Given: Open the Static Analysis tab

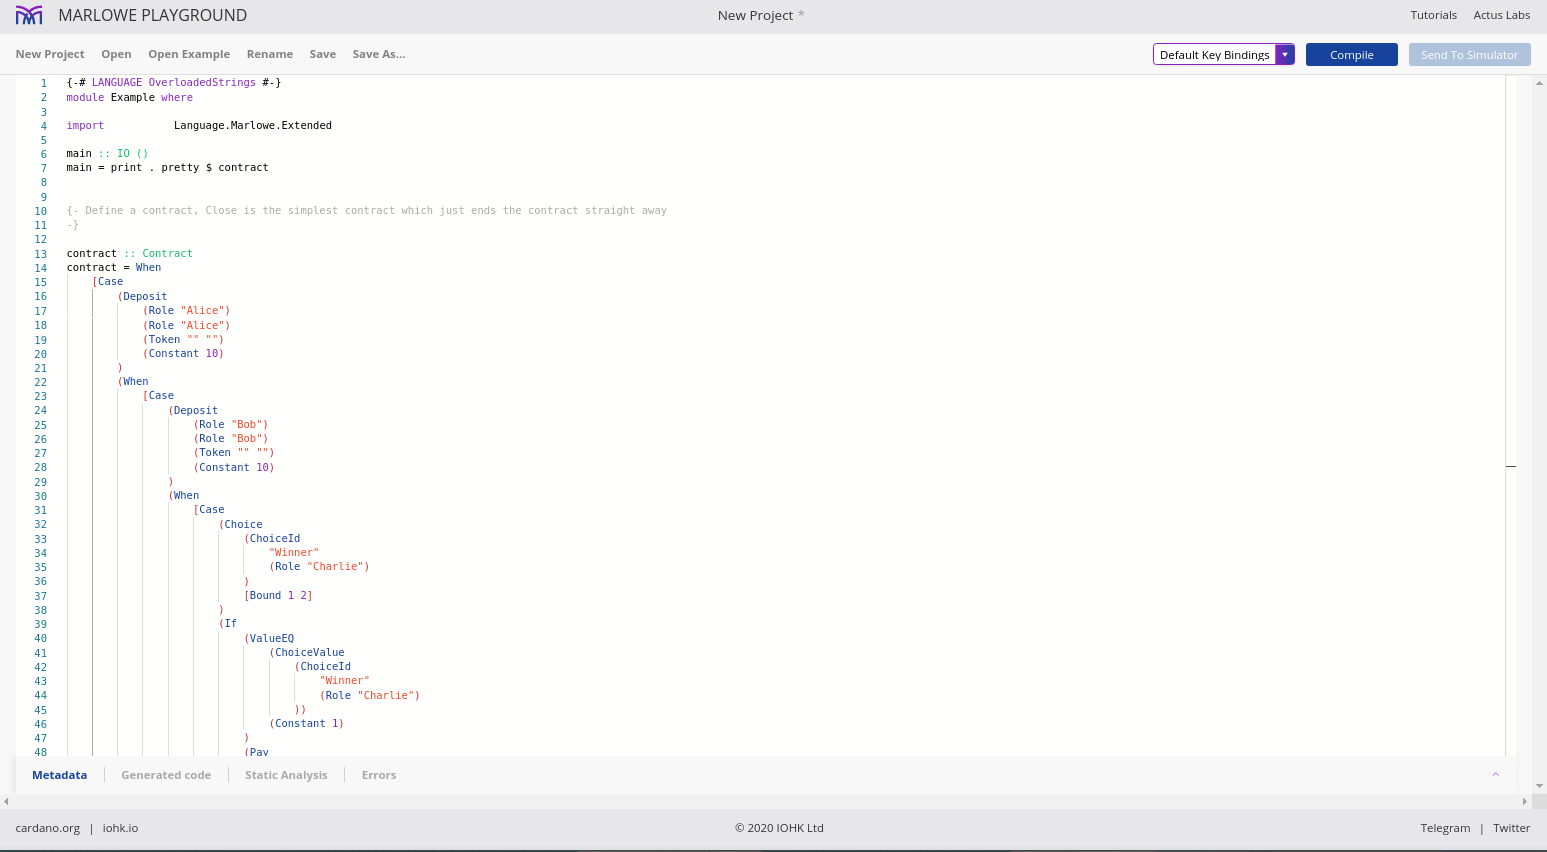Looking at the screenshot, I should coord(286,775).
